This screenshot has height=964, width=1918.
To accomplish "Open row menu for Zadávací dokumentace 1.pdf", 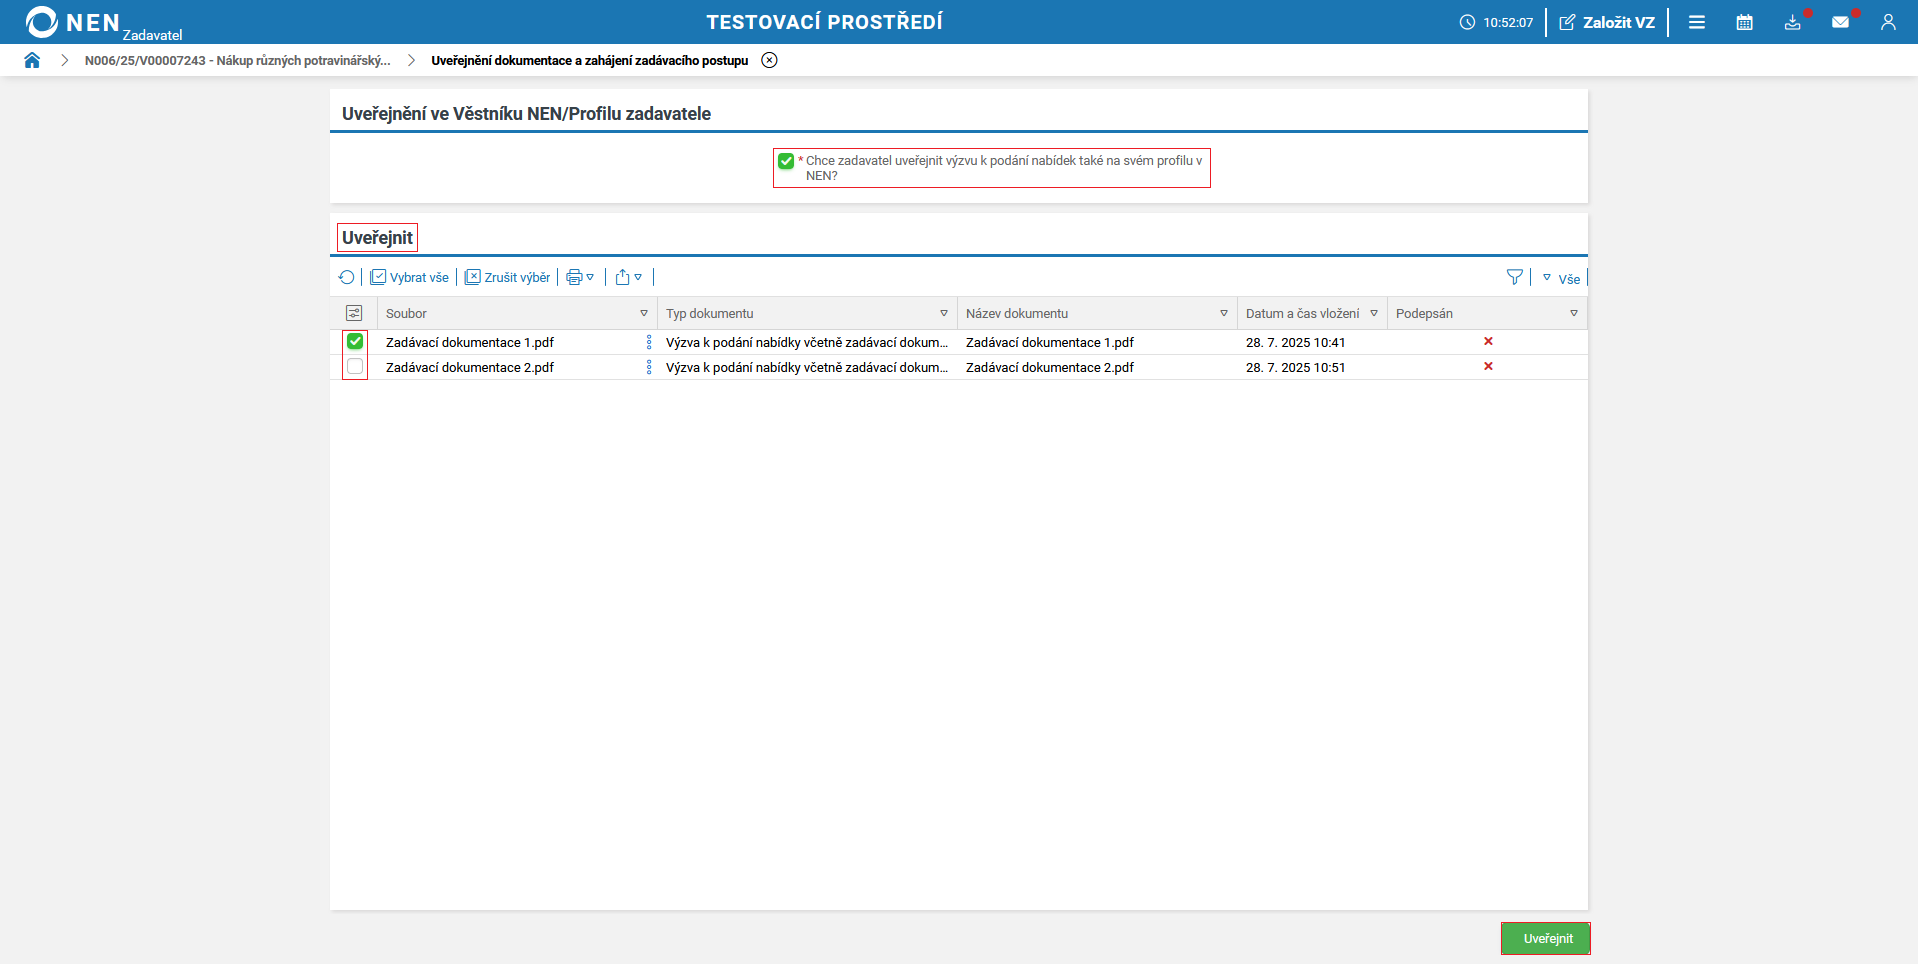I will point(649,342).
